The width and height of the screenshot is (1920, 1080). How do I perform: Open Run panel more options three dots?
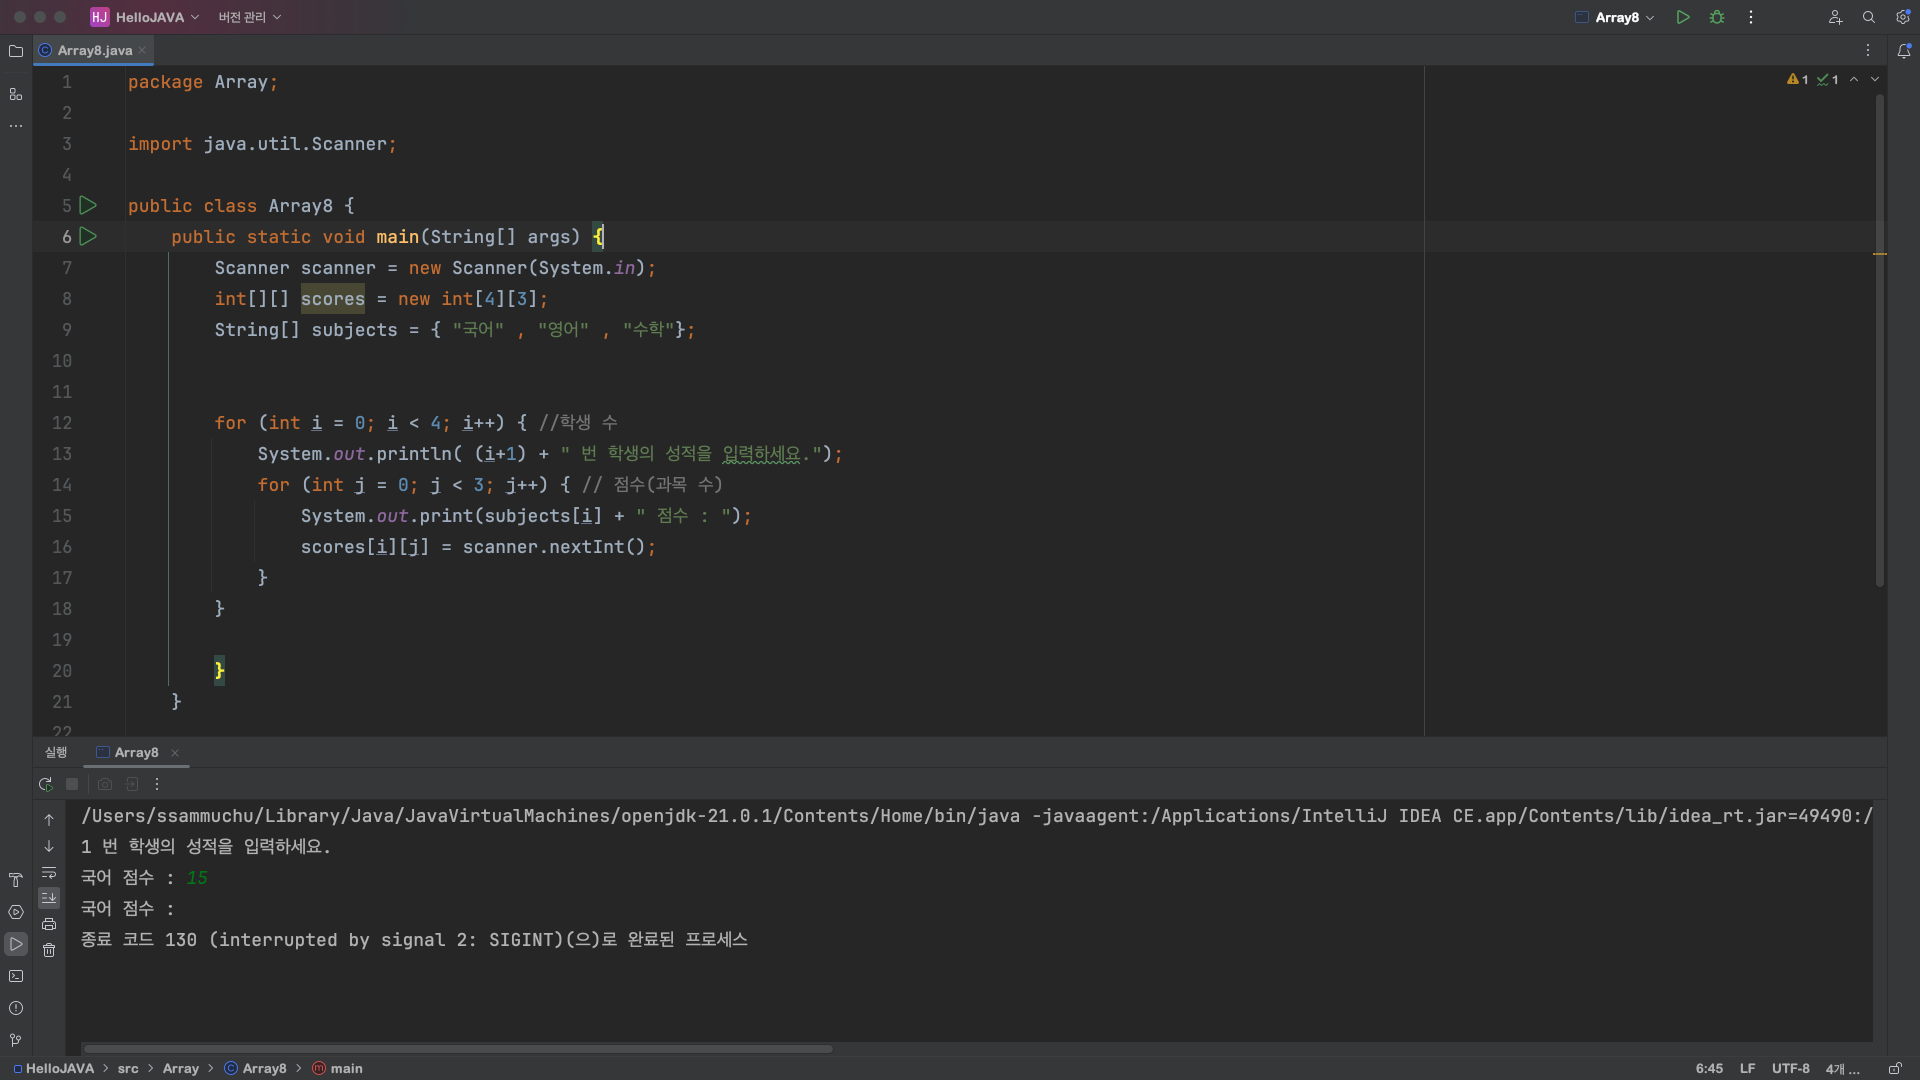click(x=156, y=784)
